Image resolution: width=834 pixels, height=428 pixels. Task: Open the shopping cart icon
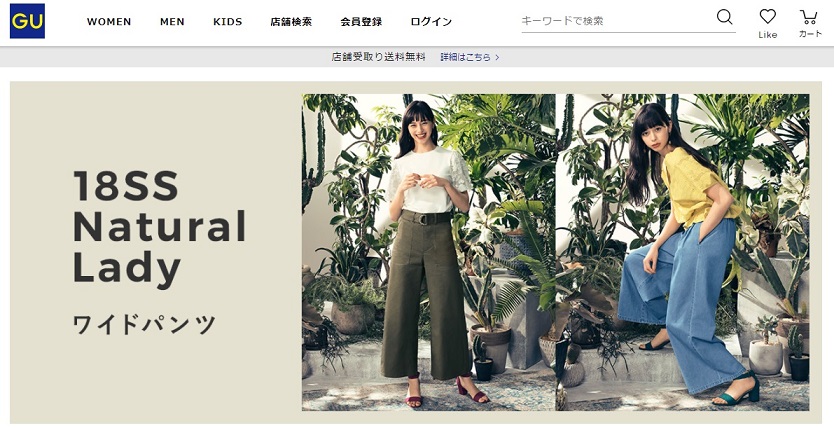(x=808, y=17)
